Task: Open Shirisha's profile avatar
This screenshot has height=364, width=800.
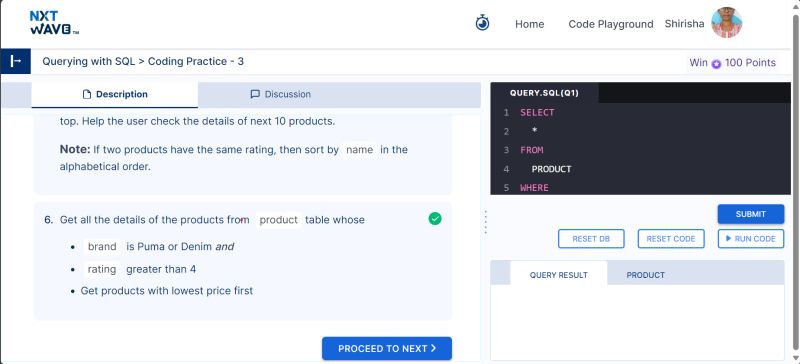Action: point(727,22)
